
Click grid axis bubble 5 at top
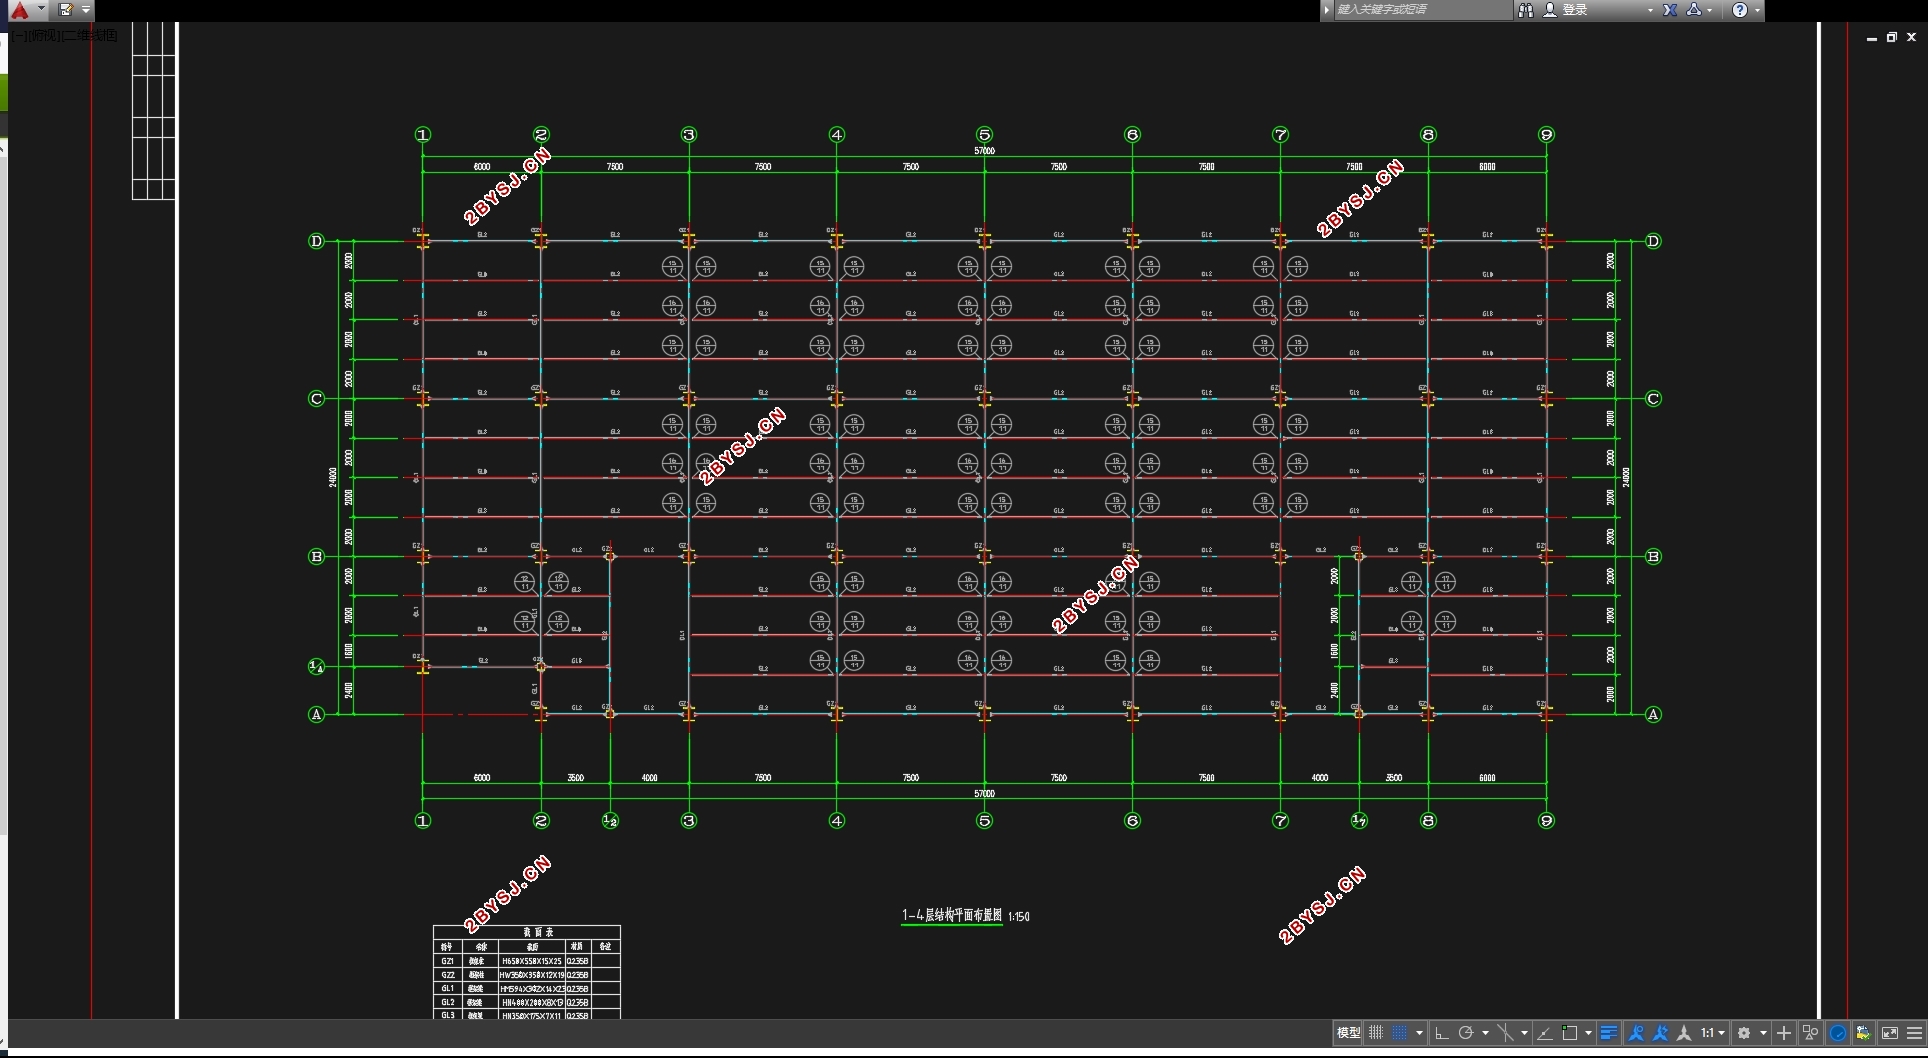[x=984, y=134]
